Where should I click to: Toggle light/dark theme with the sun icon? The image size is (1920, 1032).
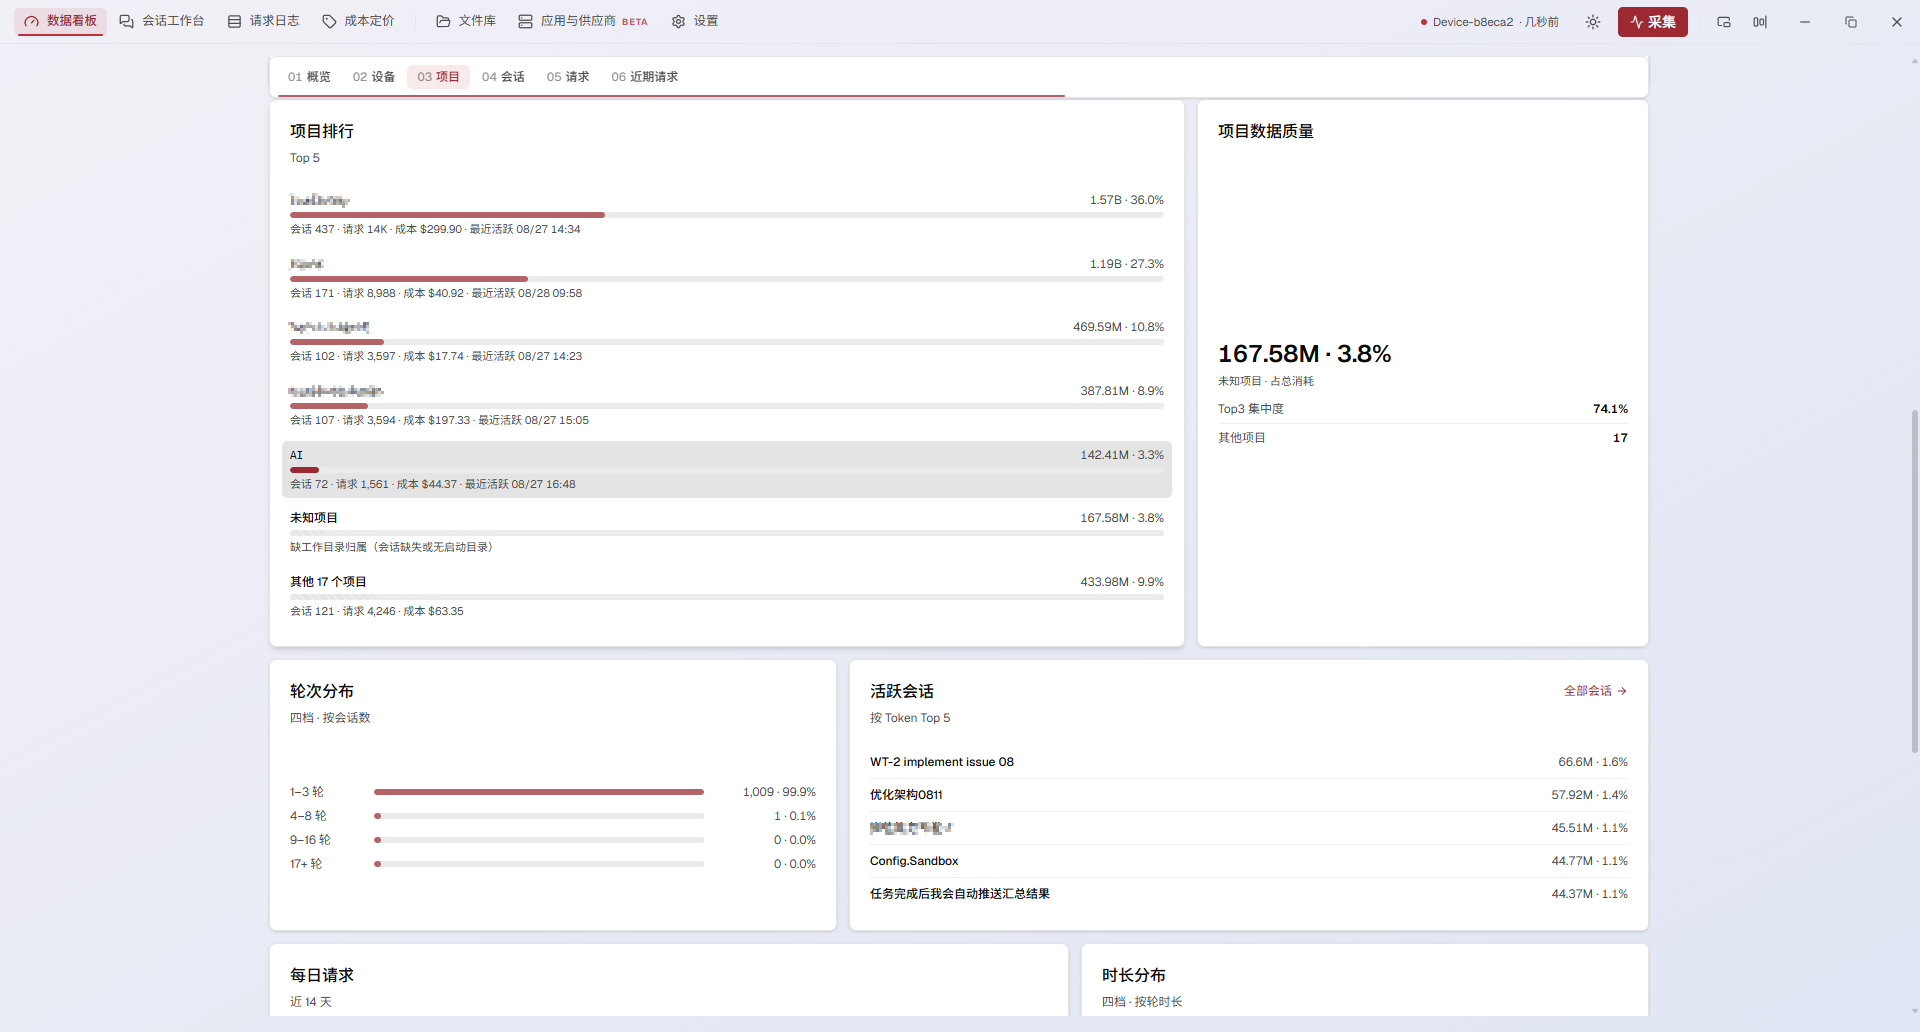(1593, 22)
